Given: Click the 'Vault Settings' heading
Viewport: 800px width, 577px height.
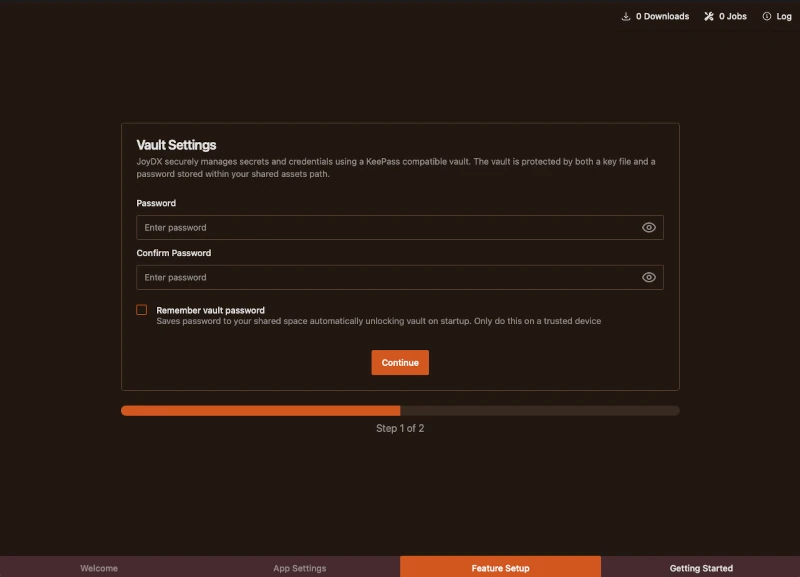Looking at the screenshot, I should (176, 145).
